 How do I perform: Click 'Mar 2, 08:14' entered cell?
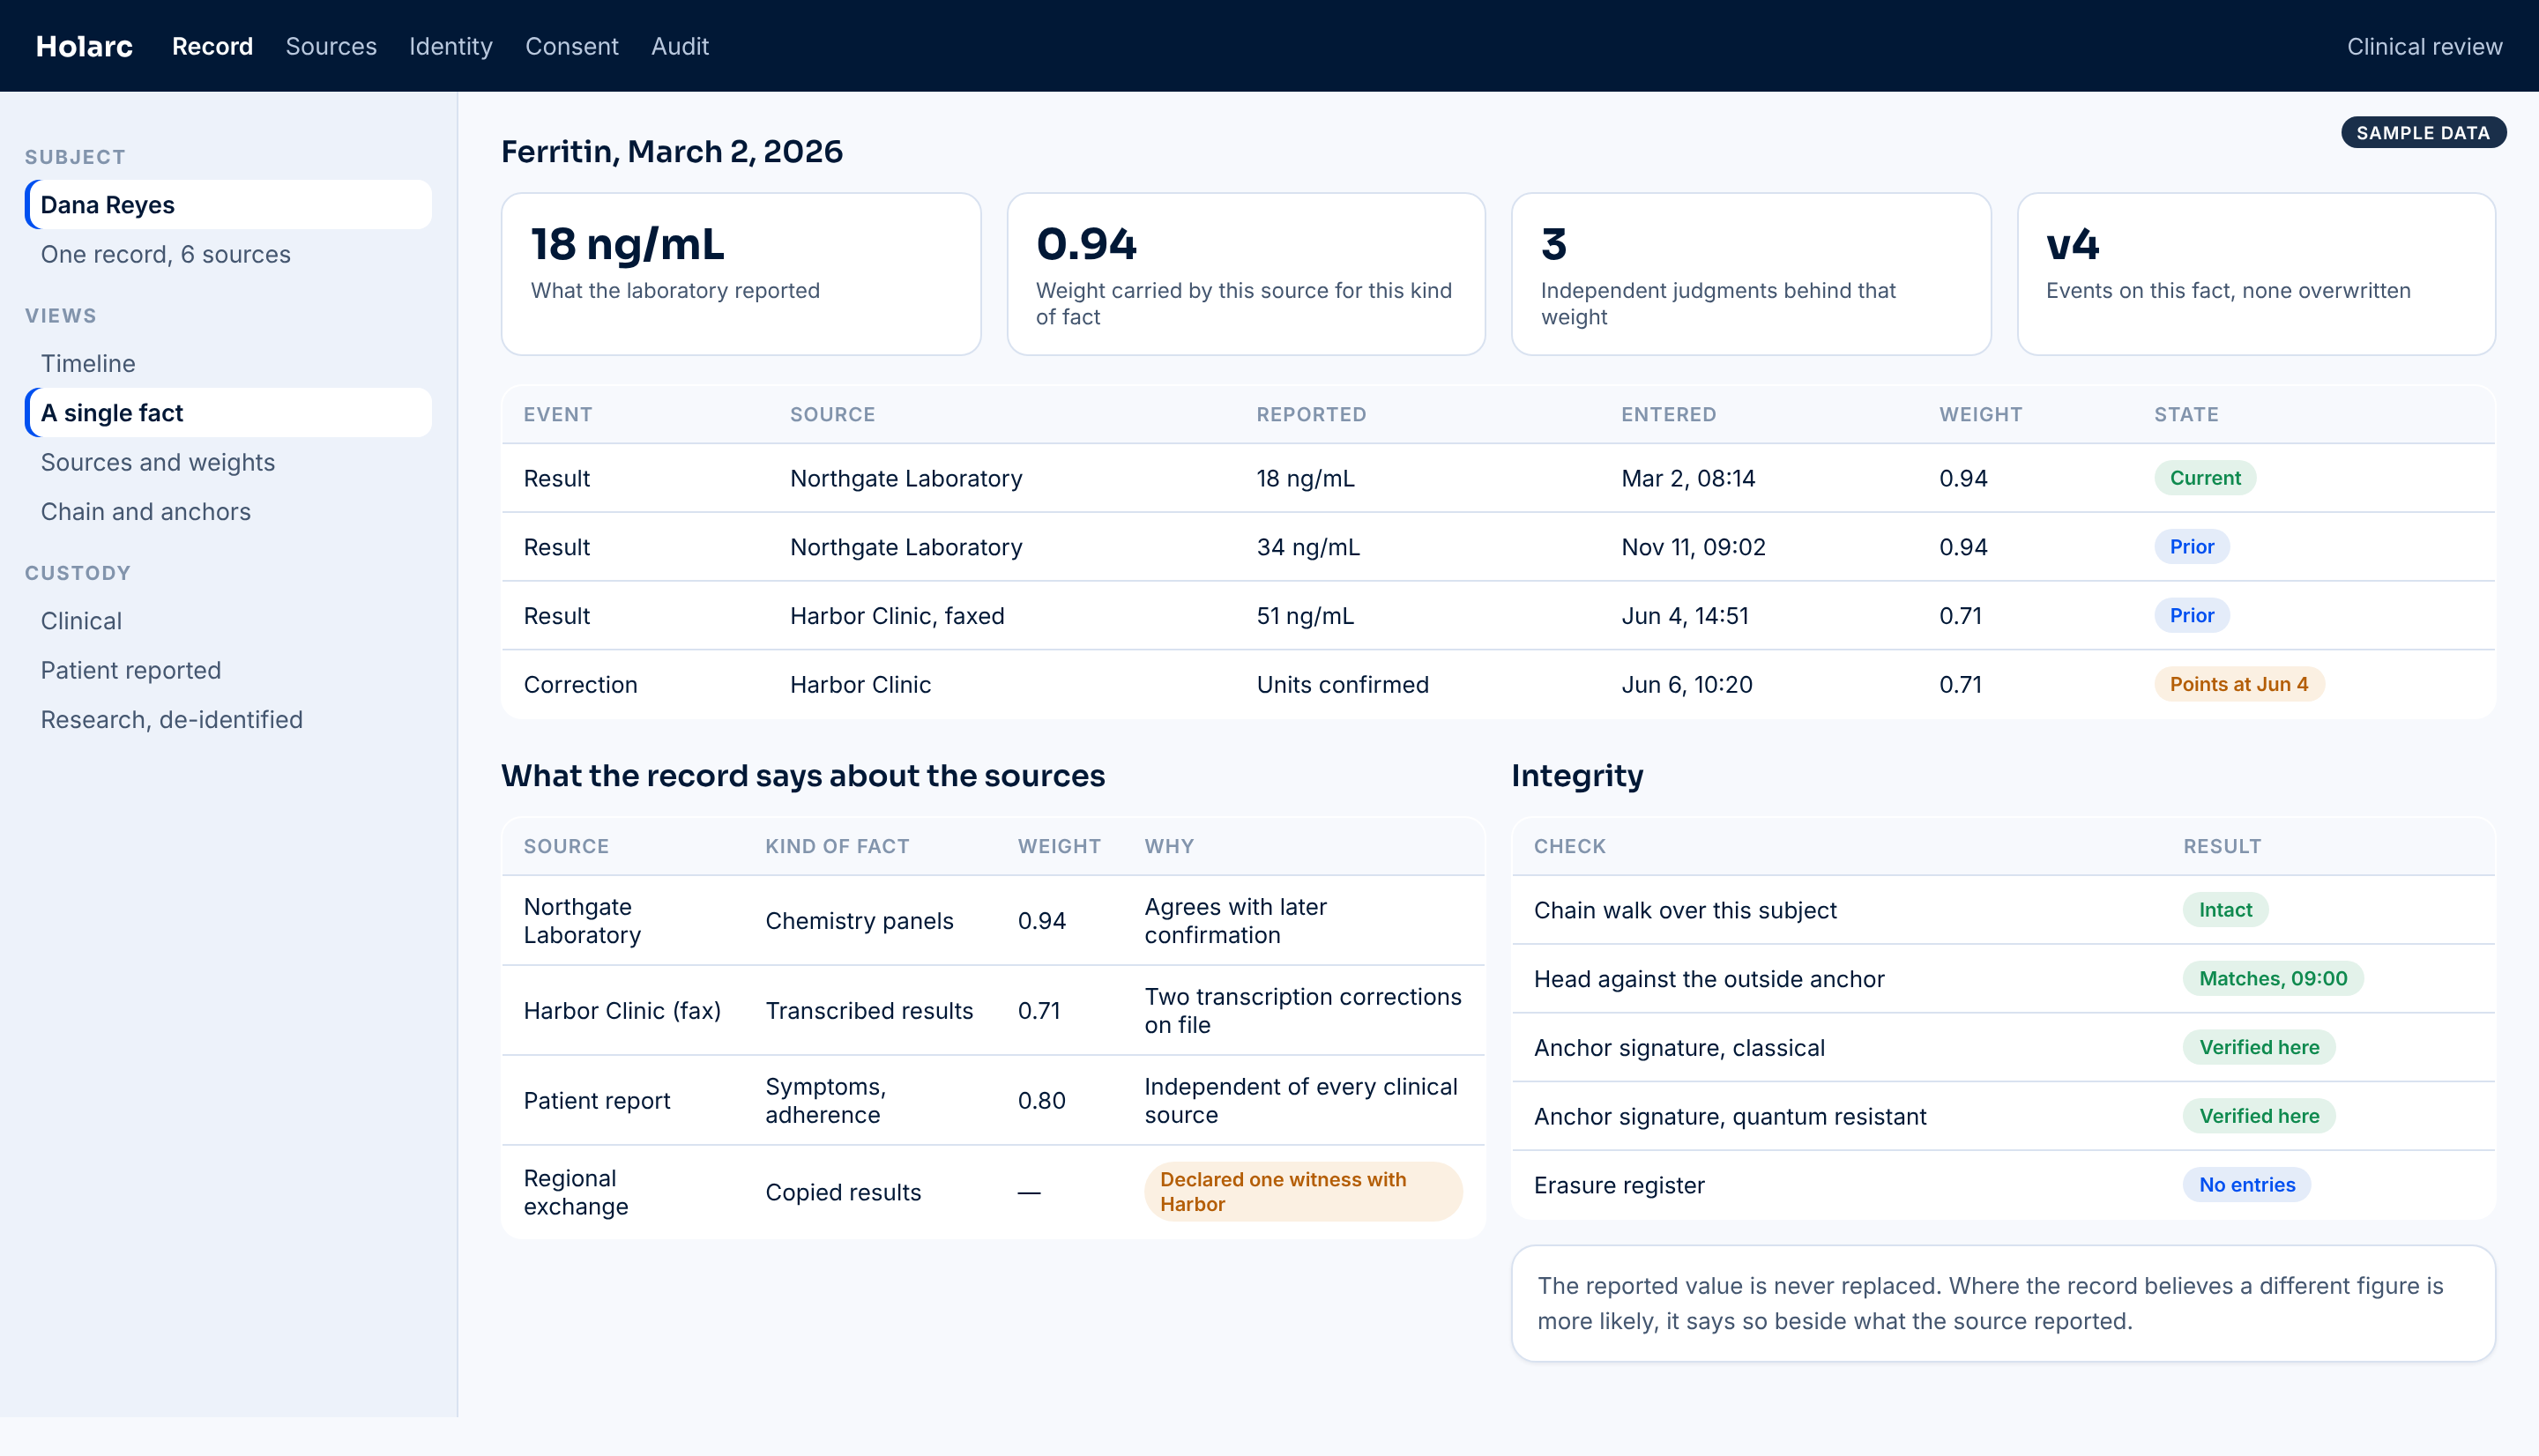point(1687,478)
